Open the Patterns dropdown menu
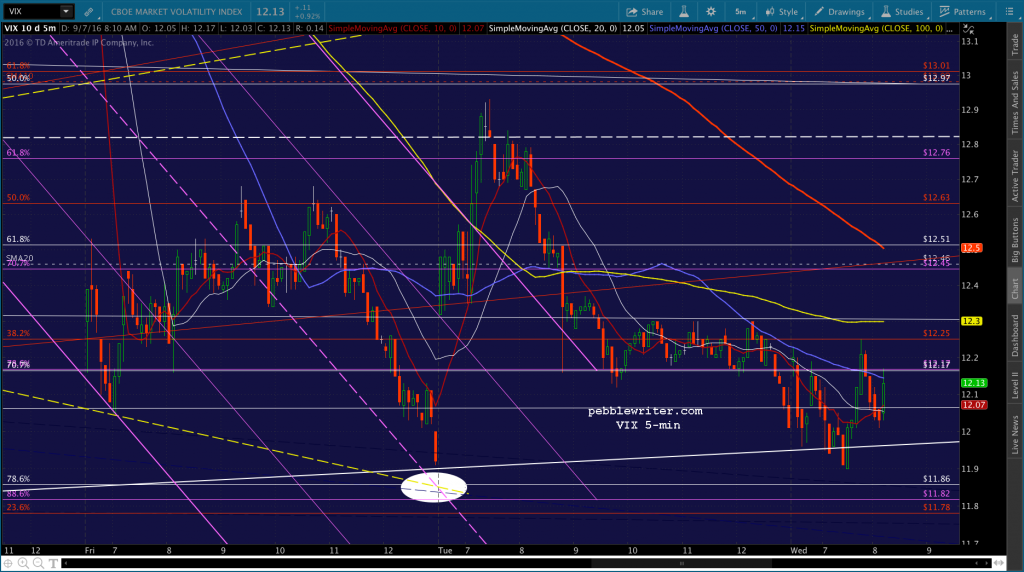The height and width of the screenshot is (572, 1024). (x=963, y=12)
